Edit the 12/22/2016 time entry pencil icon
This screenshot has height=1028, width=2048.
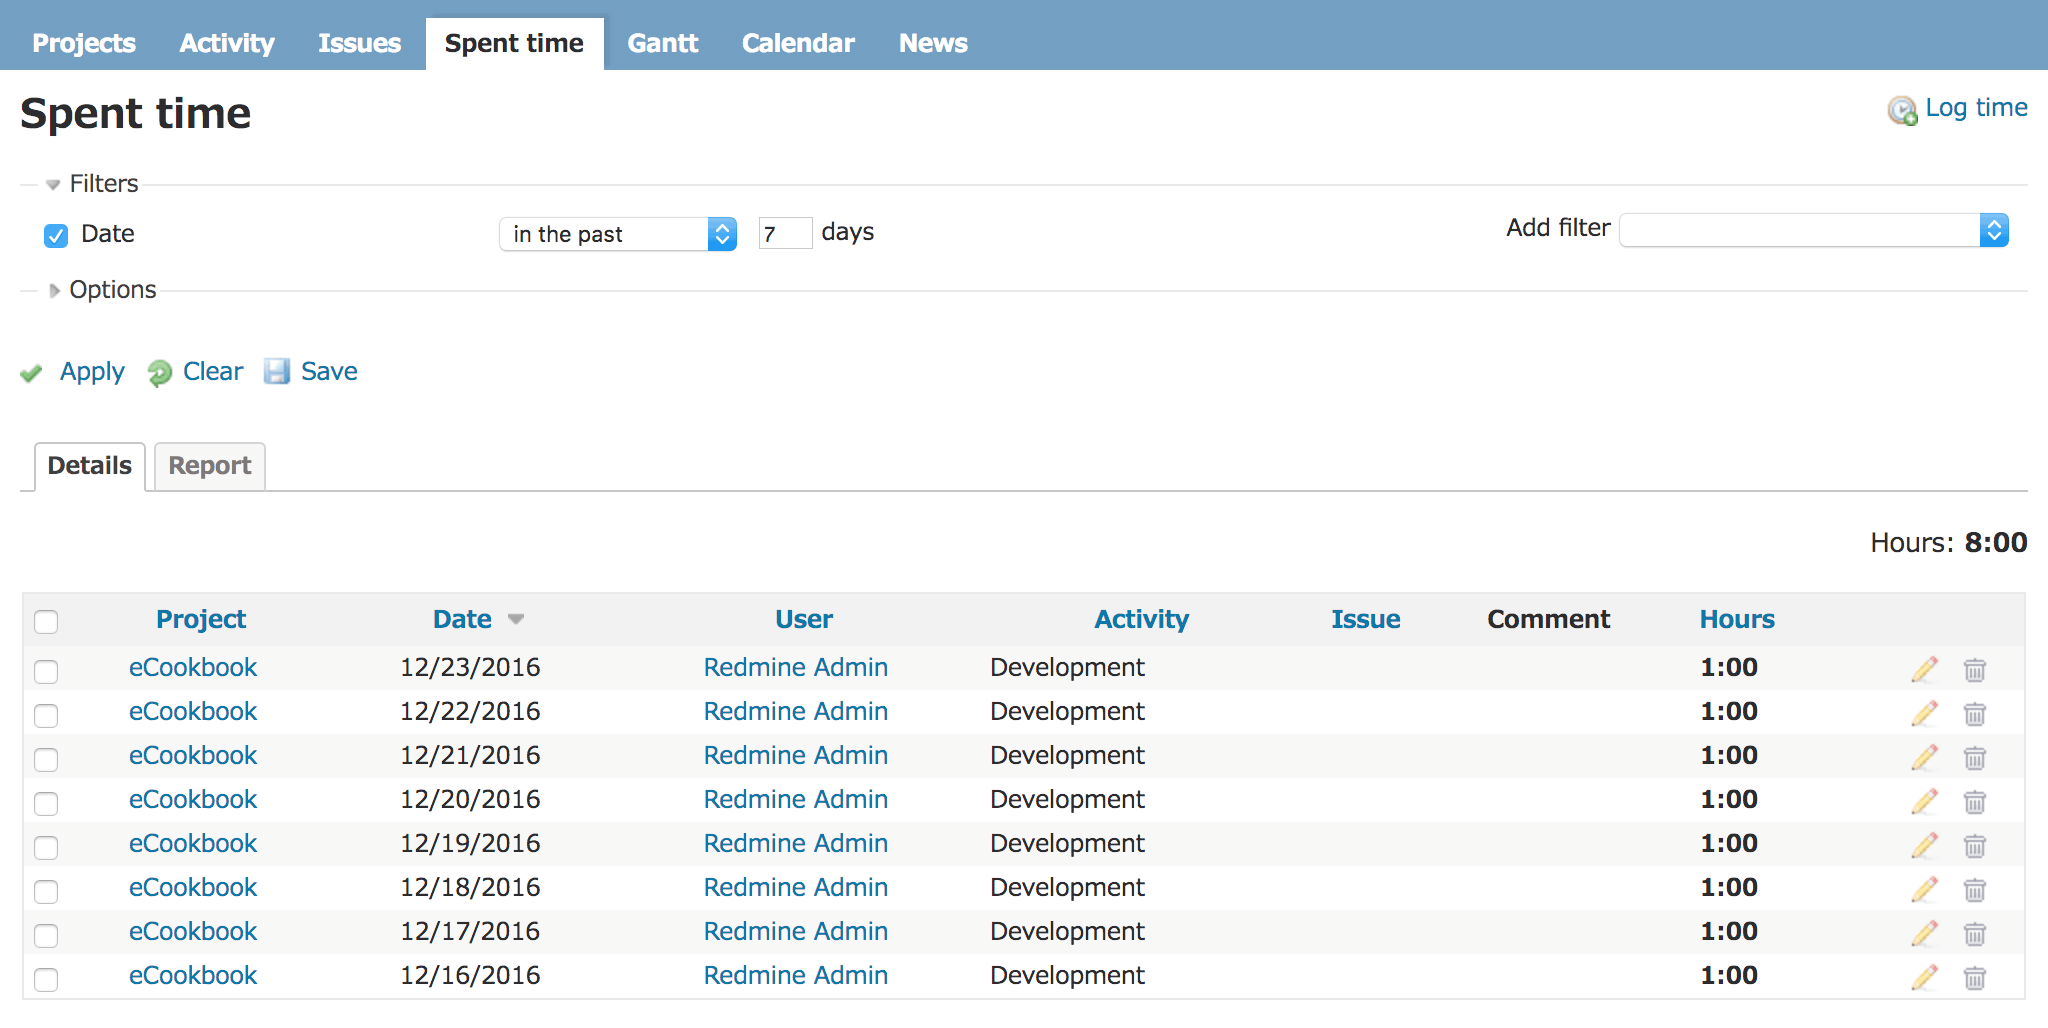1924,713
